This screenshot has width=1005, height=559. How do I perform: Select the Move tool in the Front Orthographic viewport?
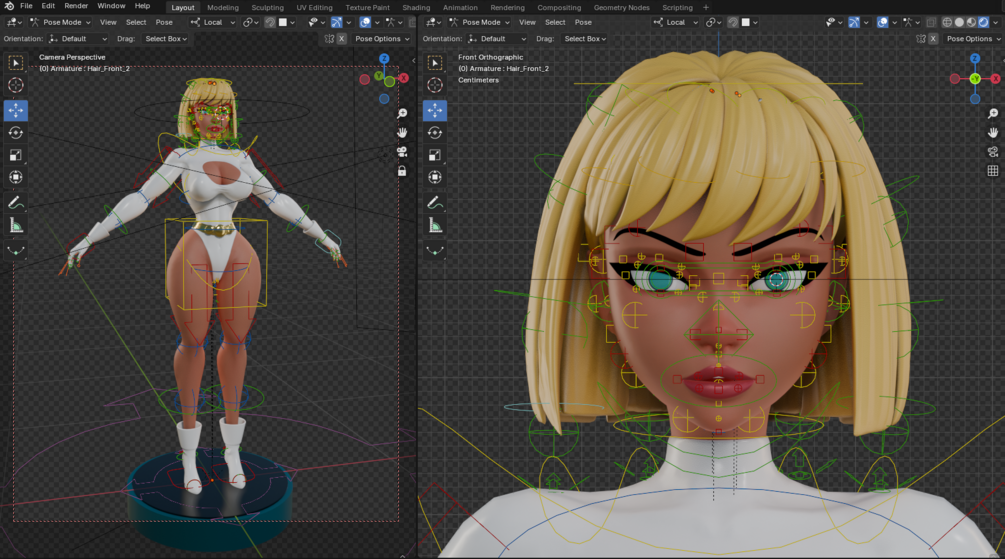pyautogui.click(x=435, y=110)
